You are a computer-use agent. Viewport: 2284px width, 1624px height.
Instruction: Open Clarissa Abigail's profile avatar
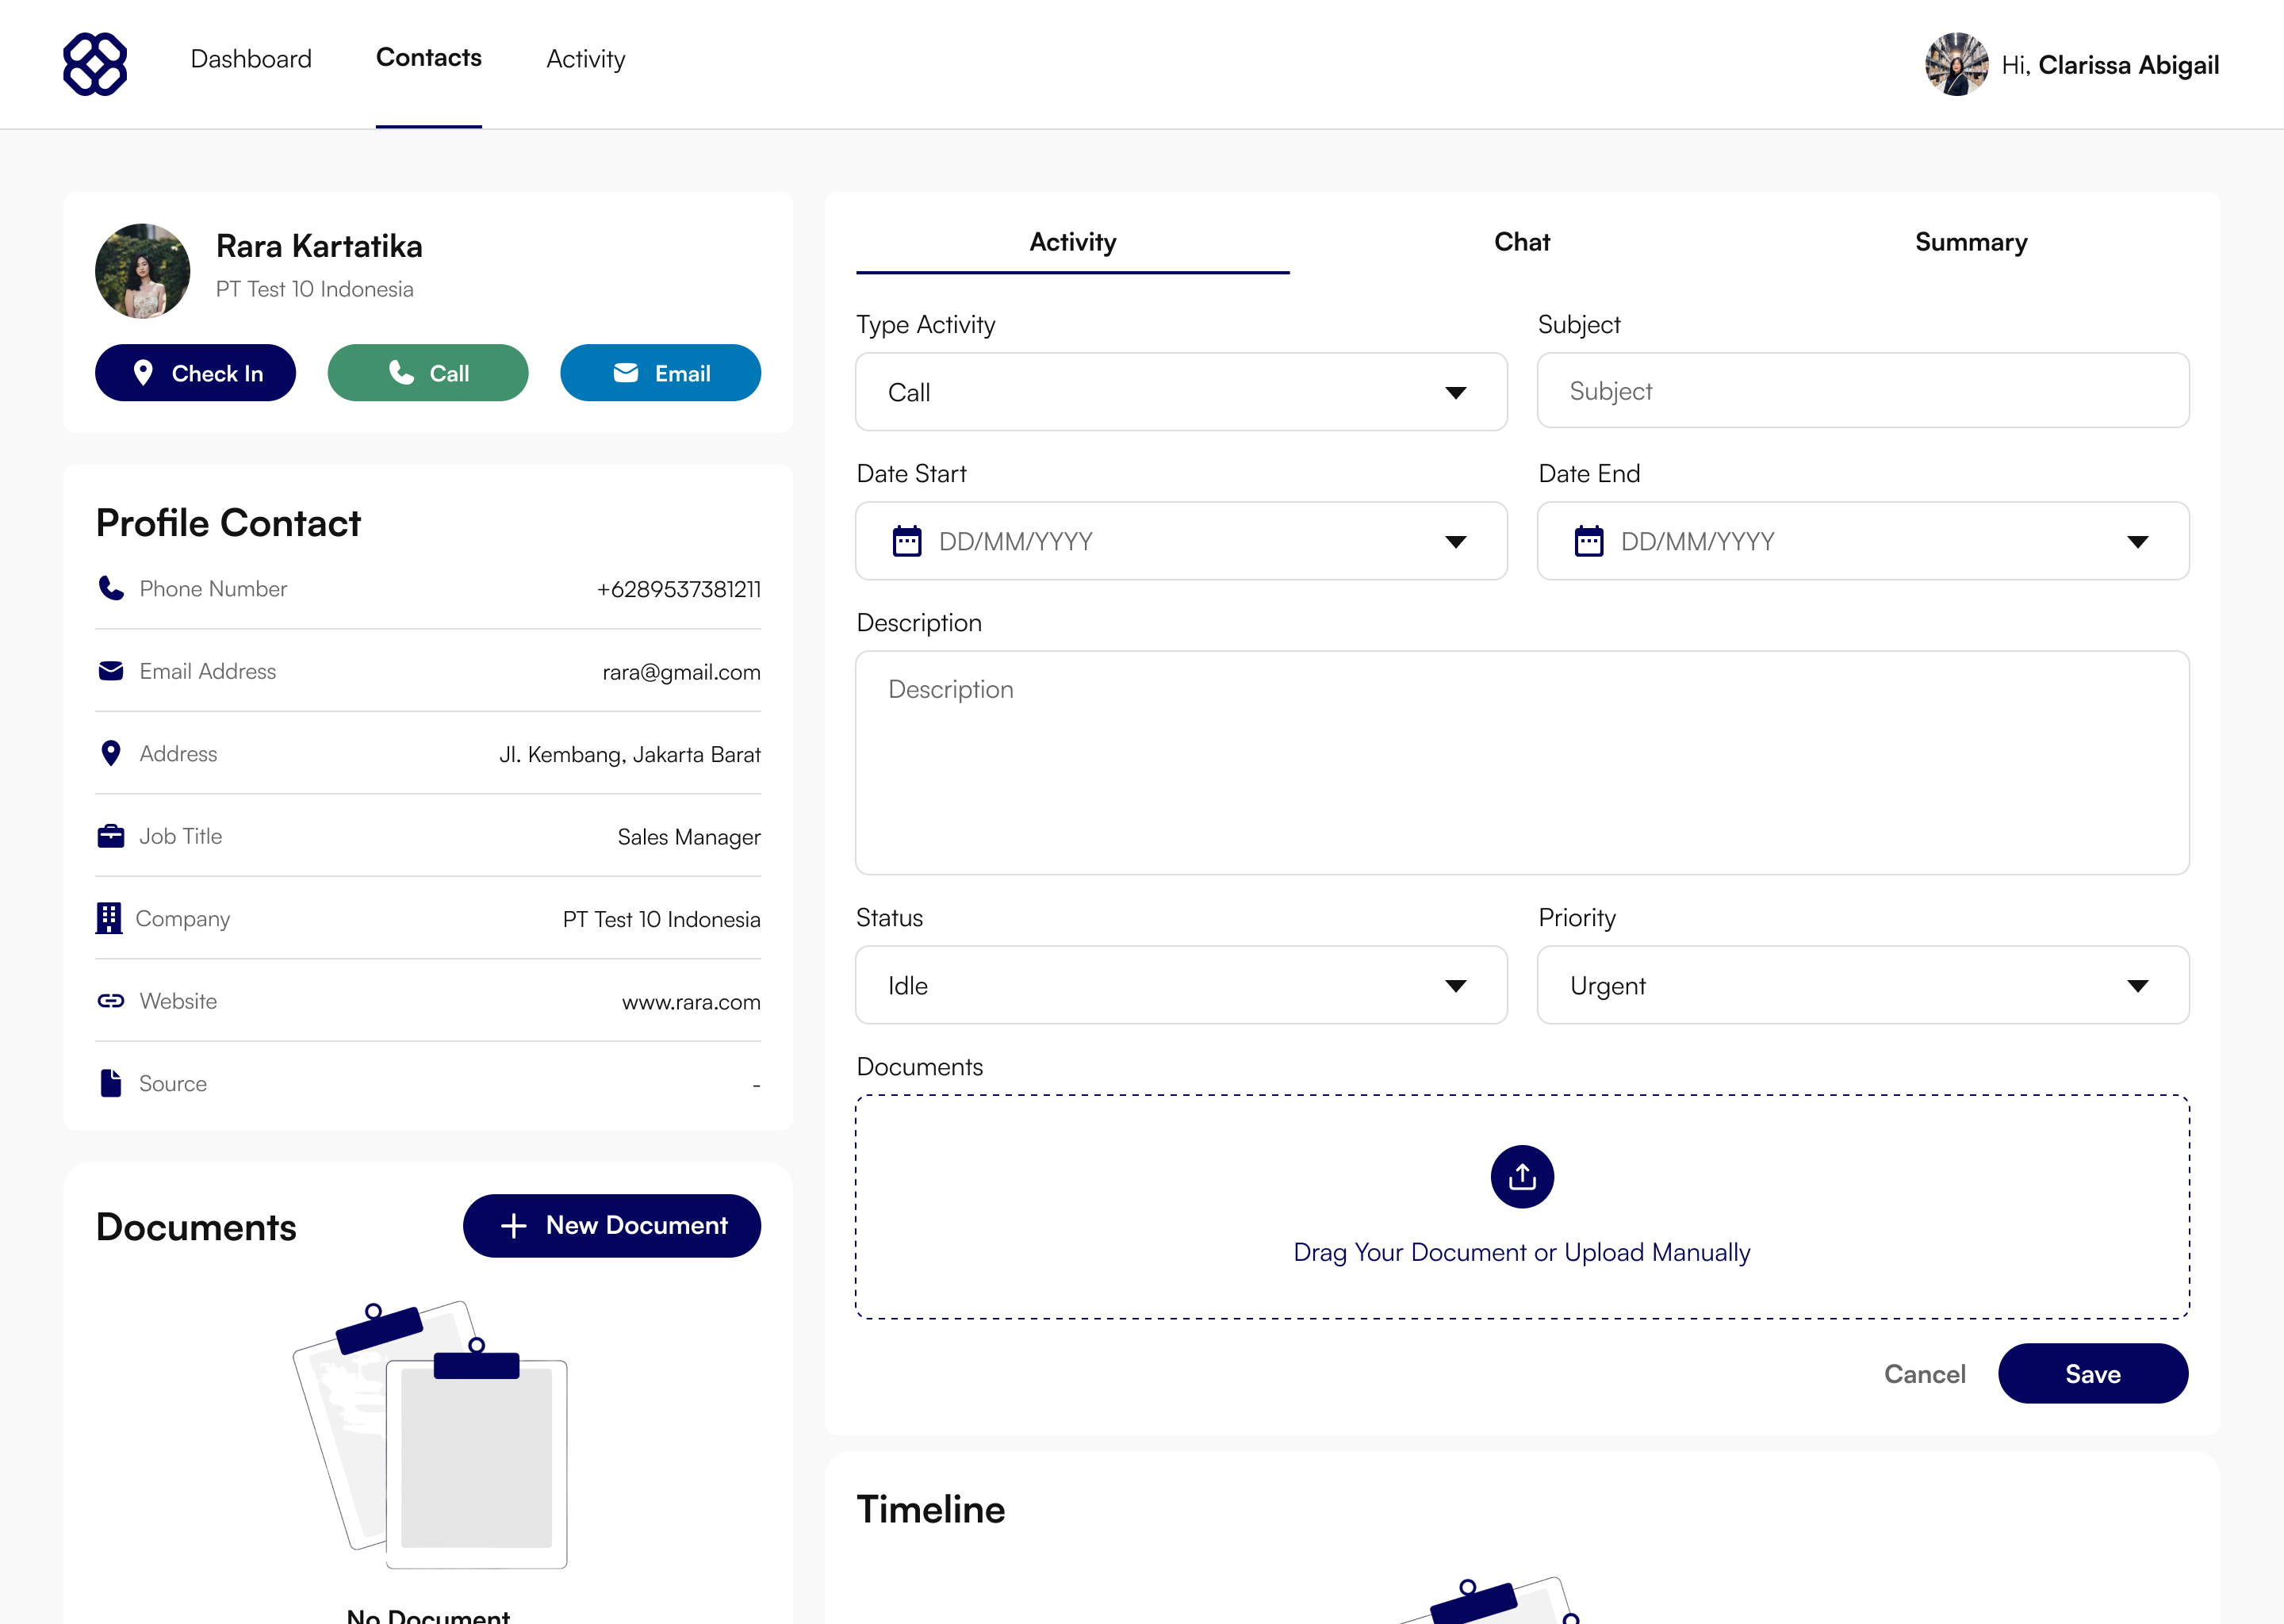pos(1956,64)
